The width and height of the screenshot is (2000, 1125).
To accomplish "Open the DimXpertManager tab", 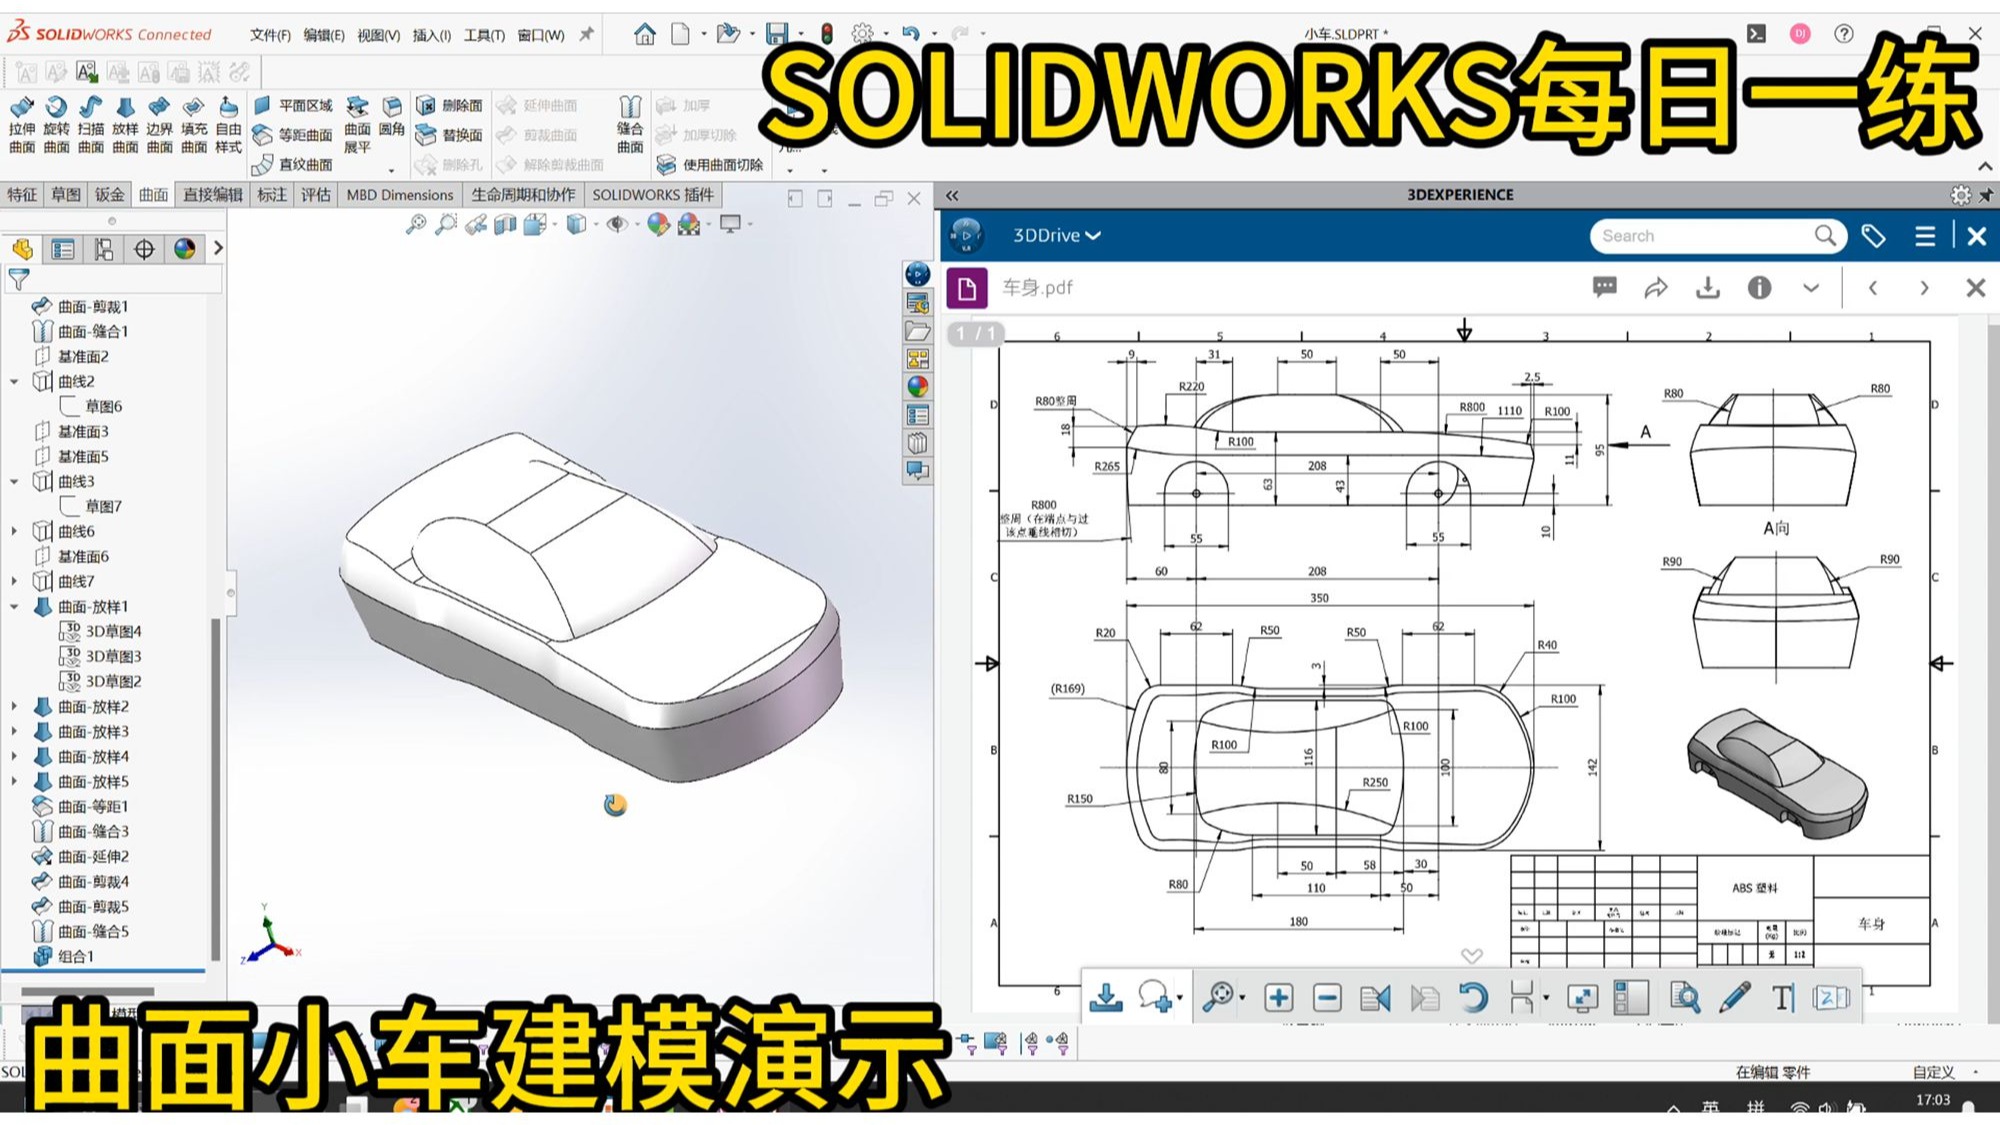I will (144, 249).
